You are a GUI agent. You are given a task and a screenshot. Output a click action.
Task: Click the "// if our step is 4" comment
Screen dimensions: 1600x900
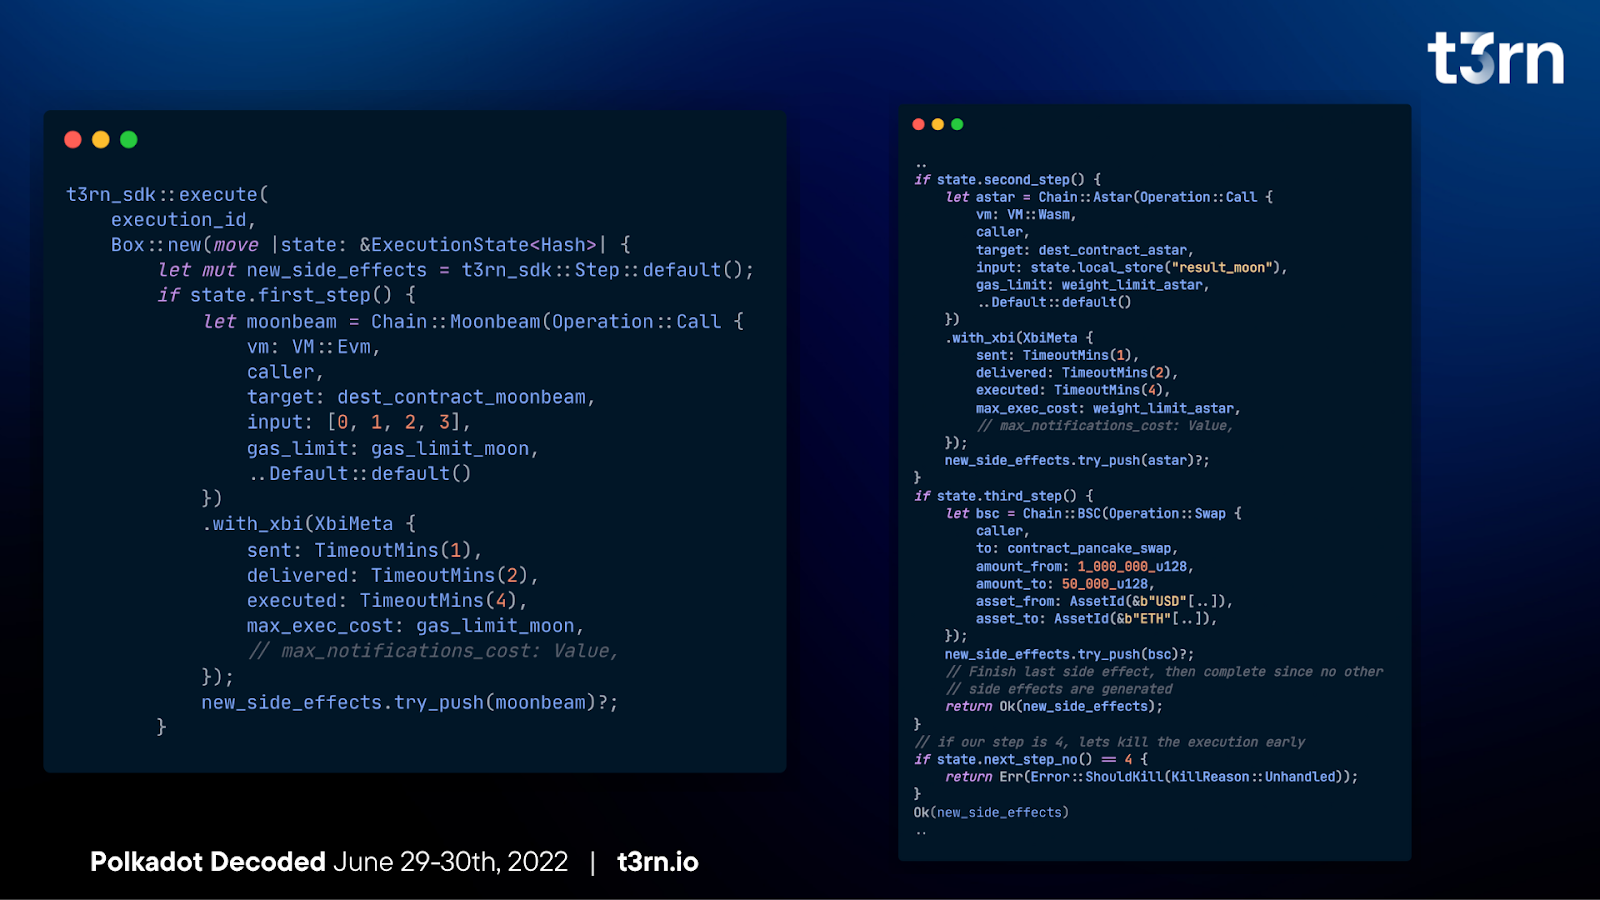1110,742
